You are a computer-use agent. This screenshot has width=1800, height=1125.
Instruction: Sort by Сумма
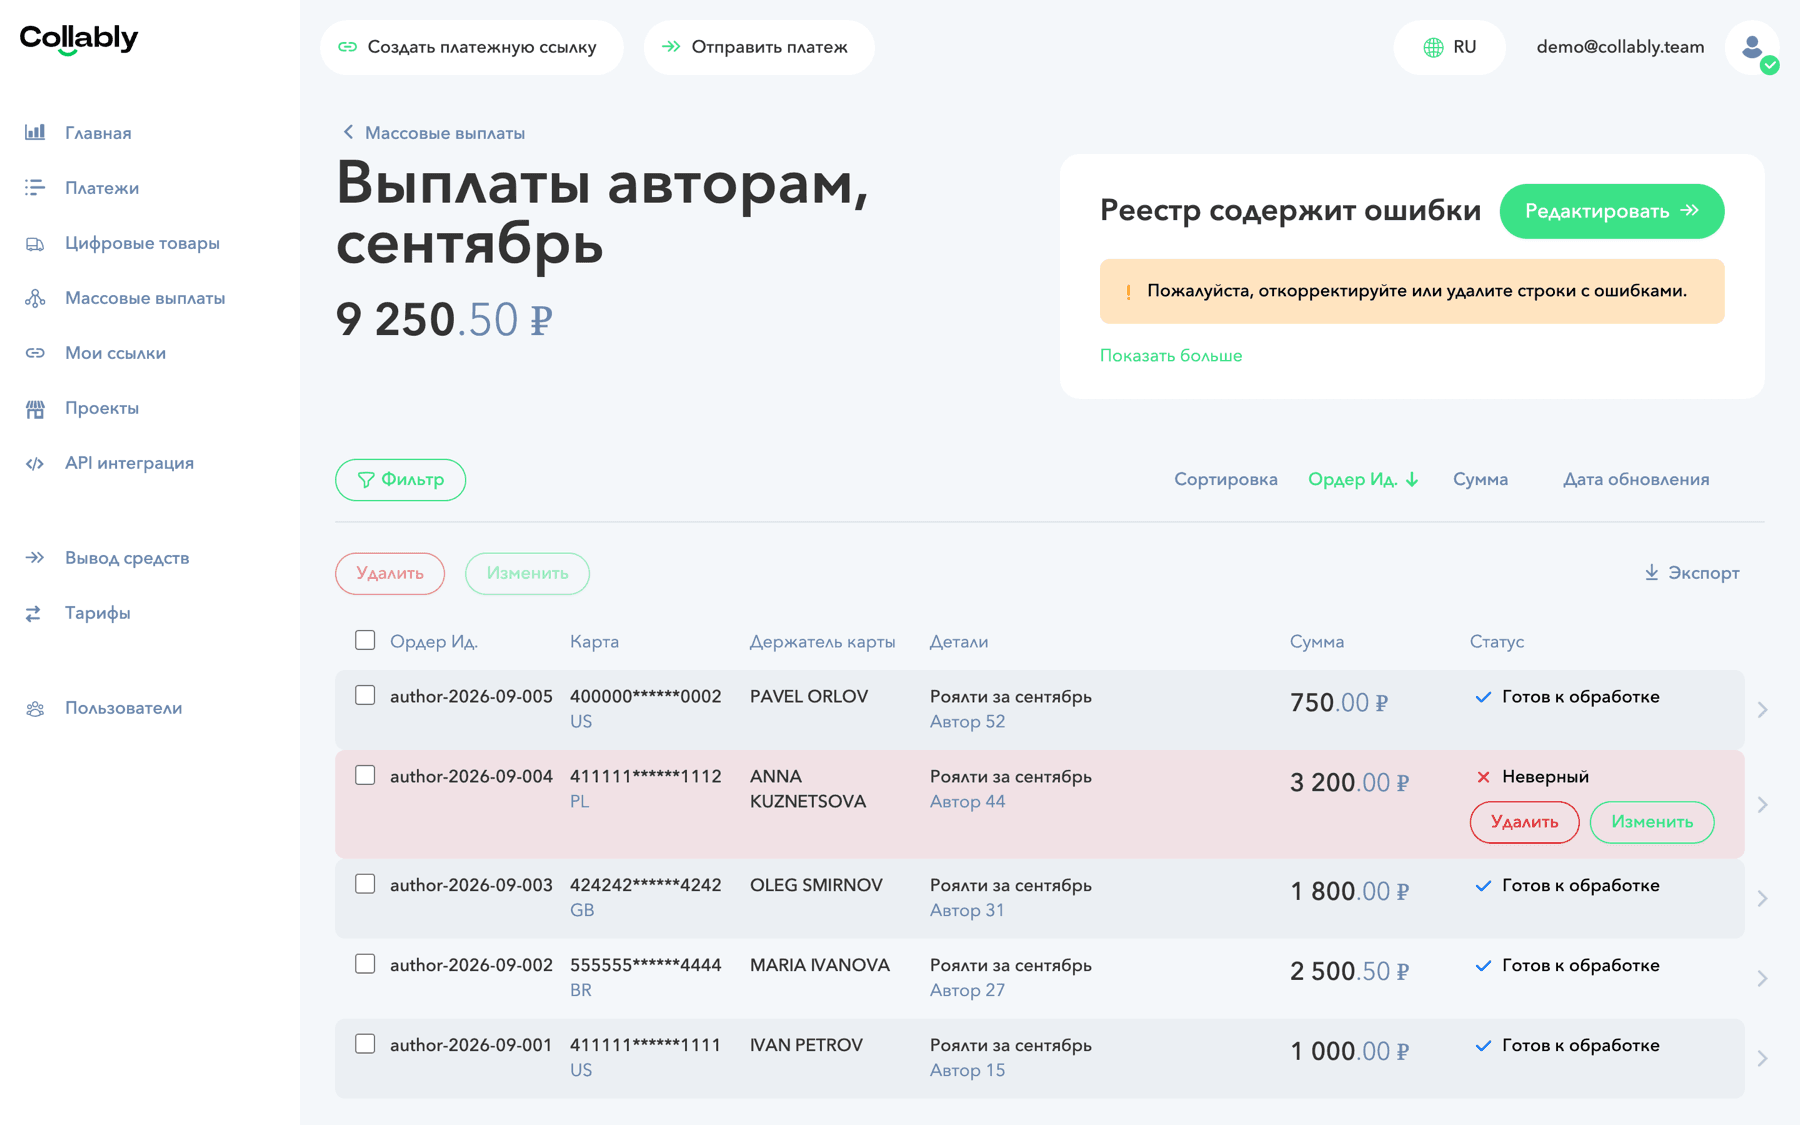(x=1480, y=479)
